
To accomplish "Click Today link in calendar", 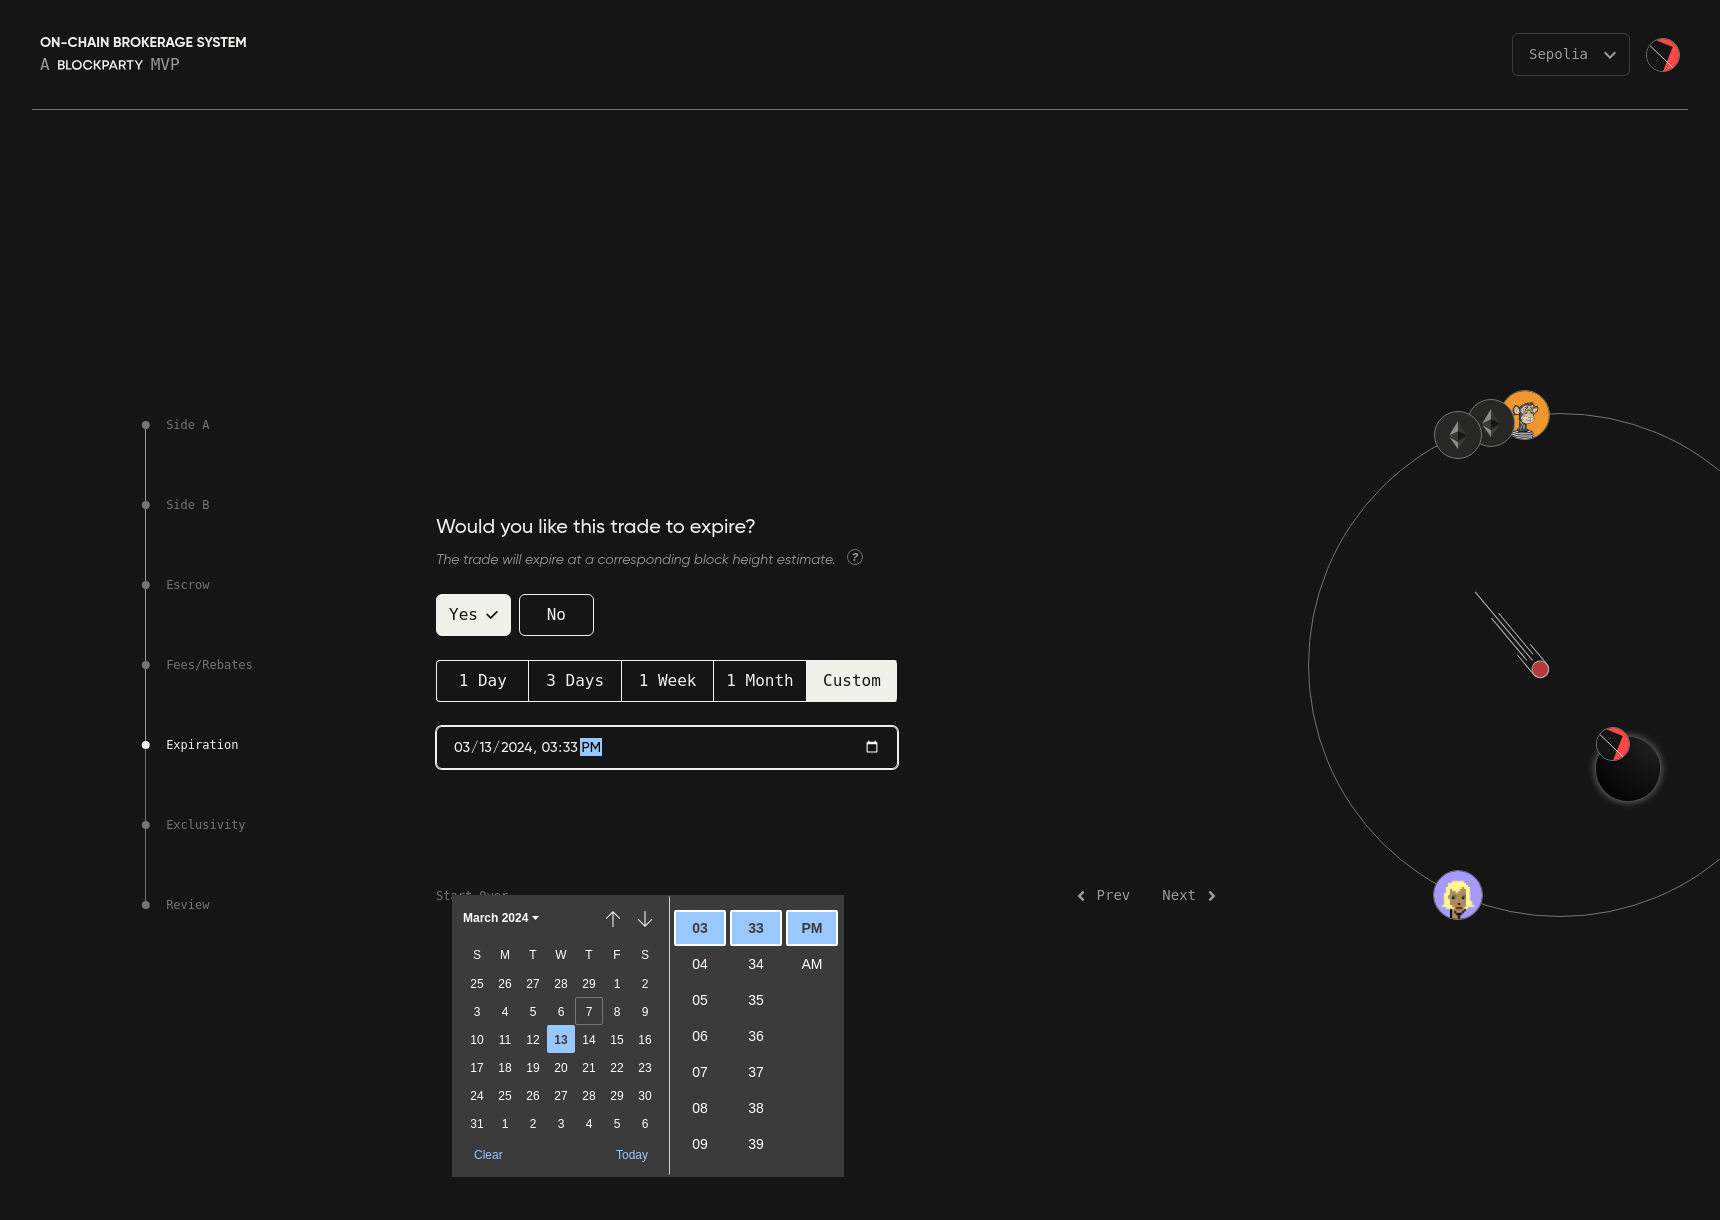I will pos(631,1155).
